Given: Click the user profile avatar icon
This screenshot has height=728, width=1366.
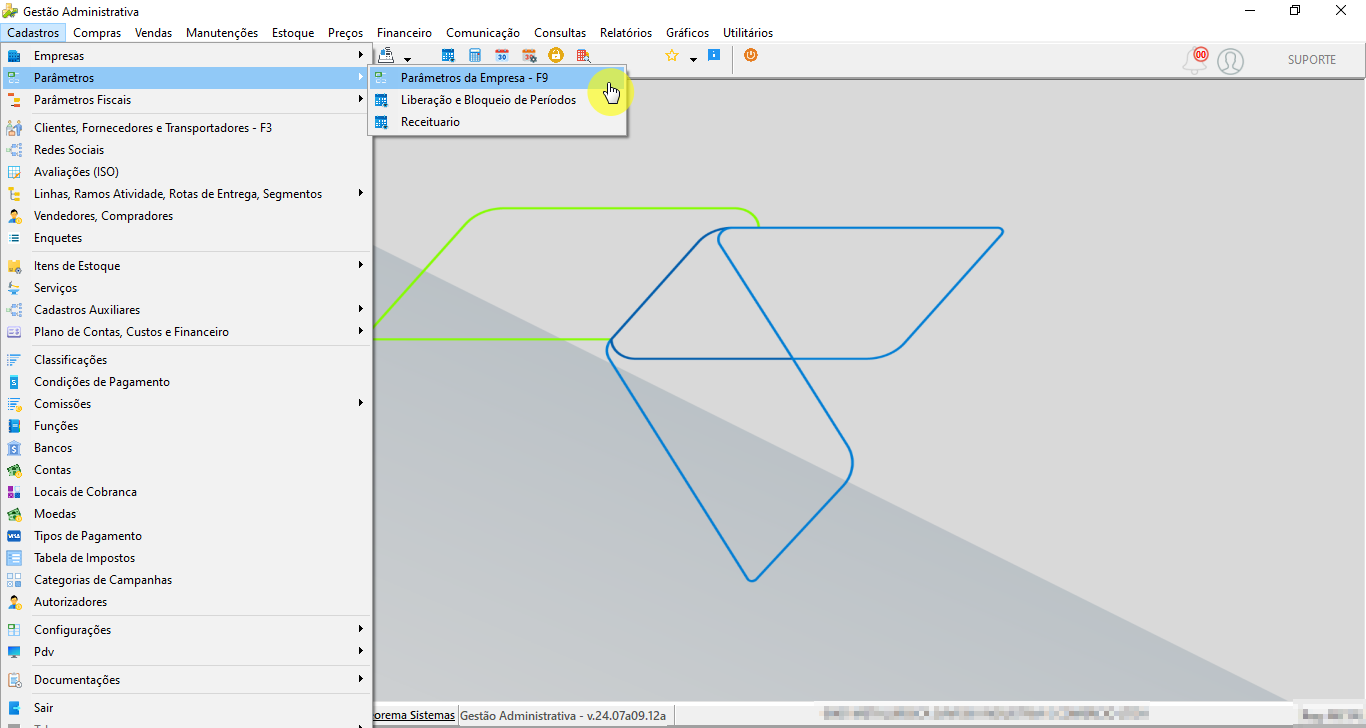Looking at the screenshot, I should pyautogui.click(x=1231, y=61).
